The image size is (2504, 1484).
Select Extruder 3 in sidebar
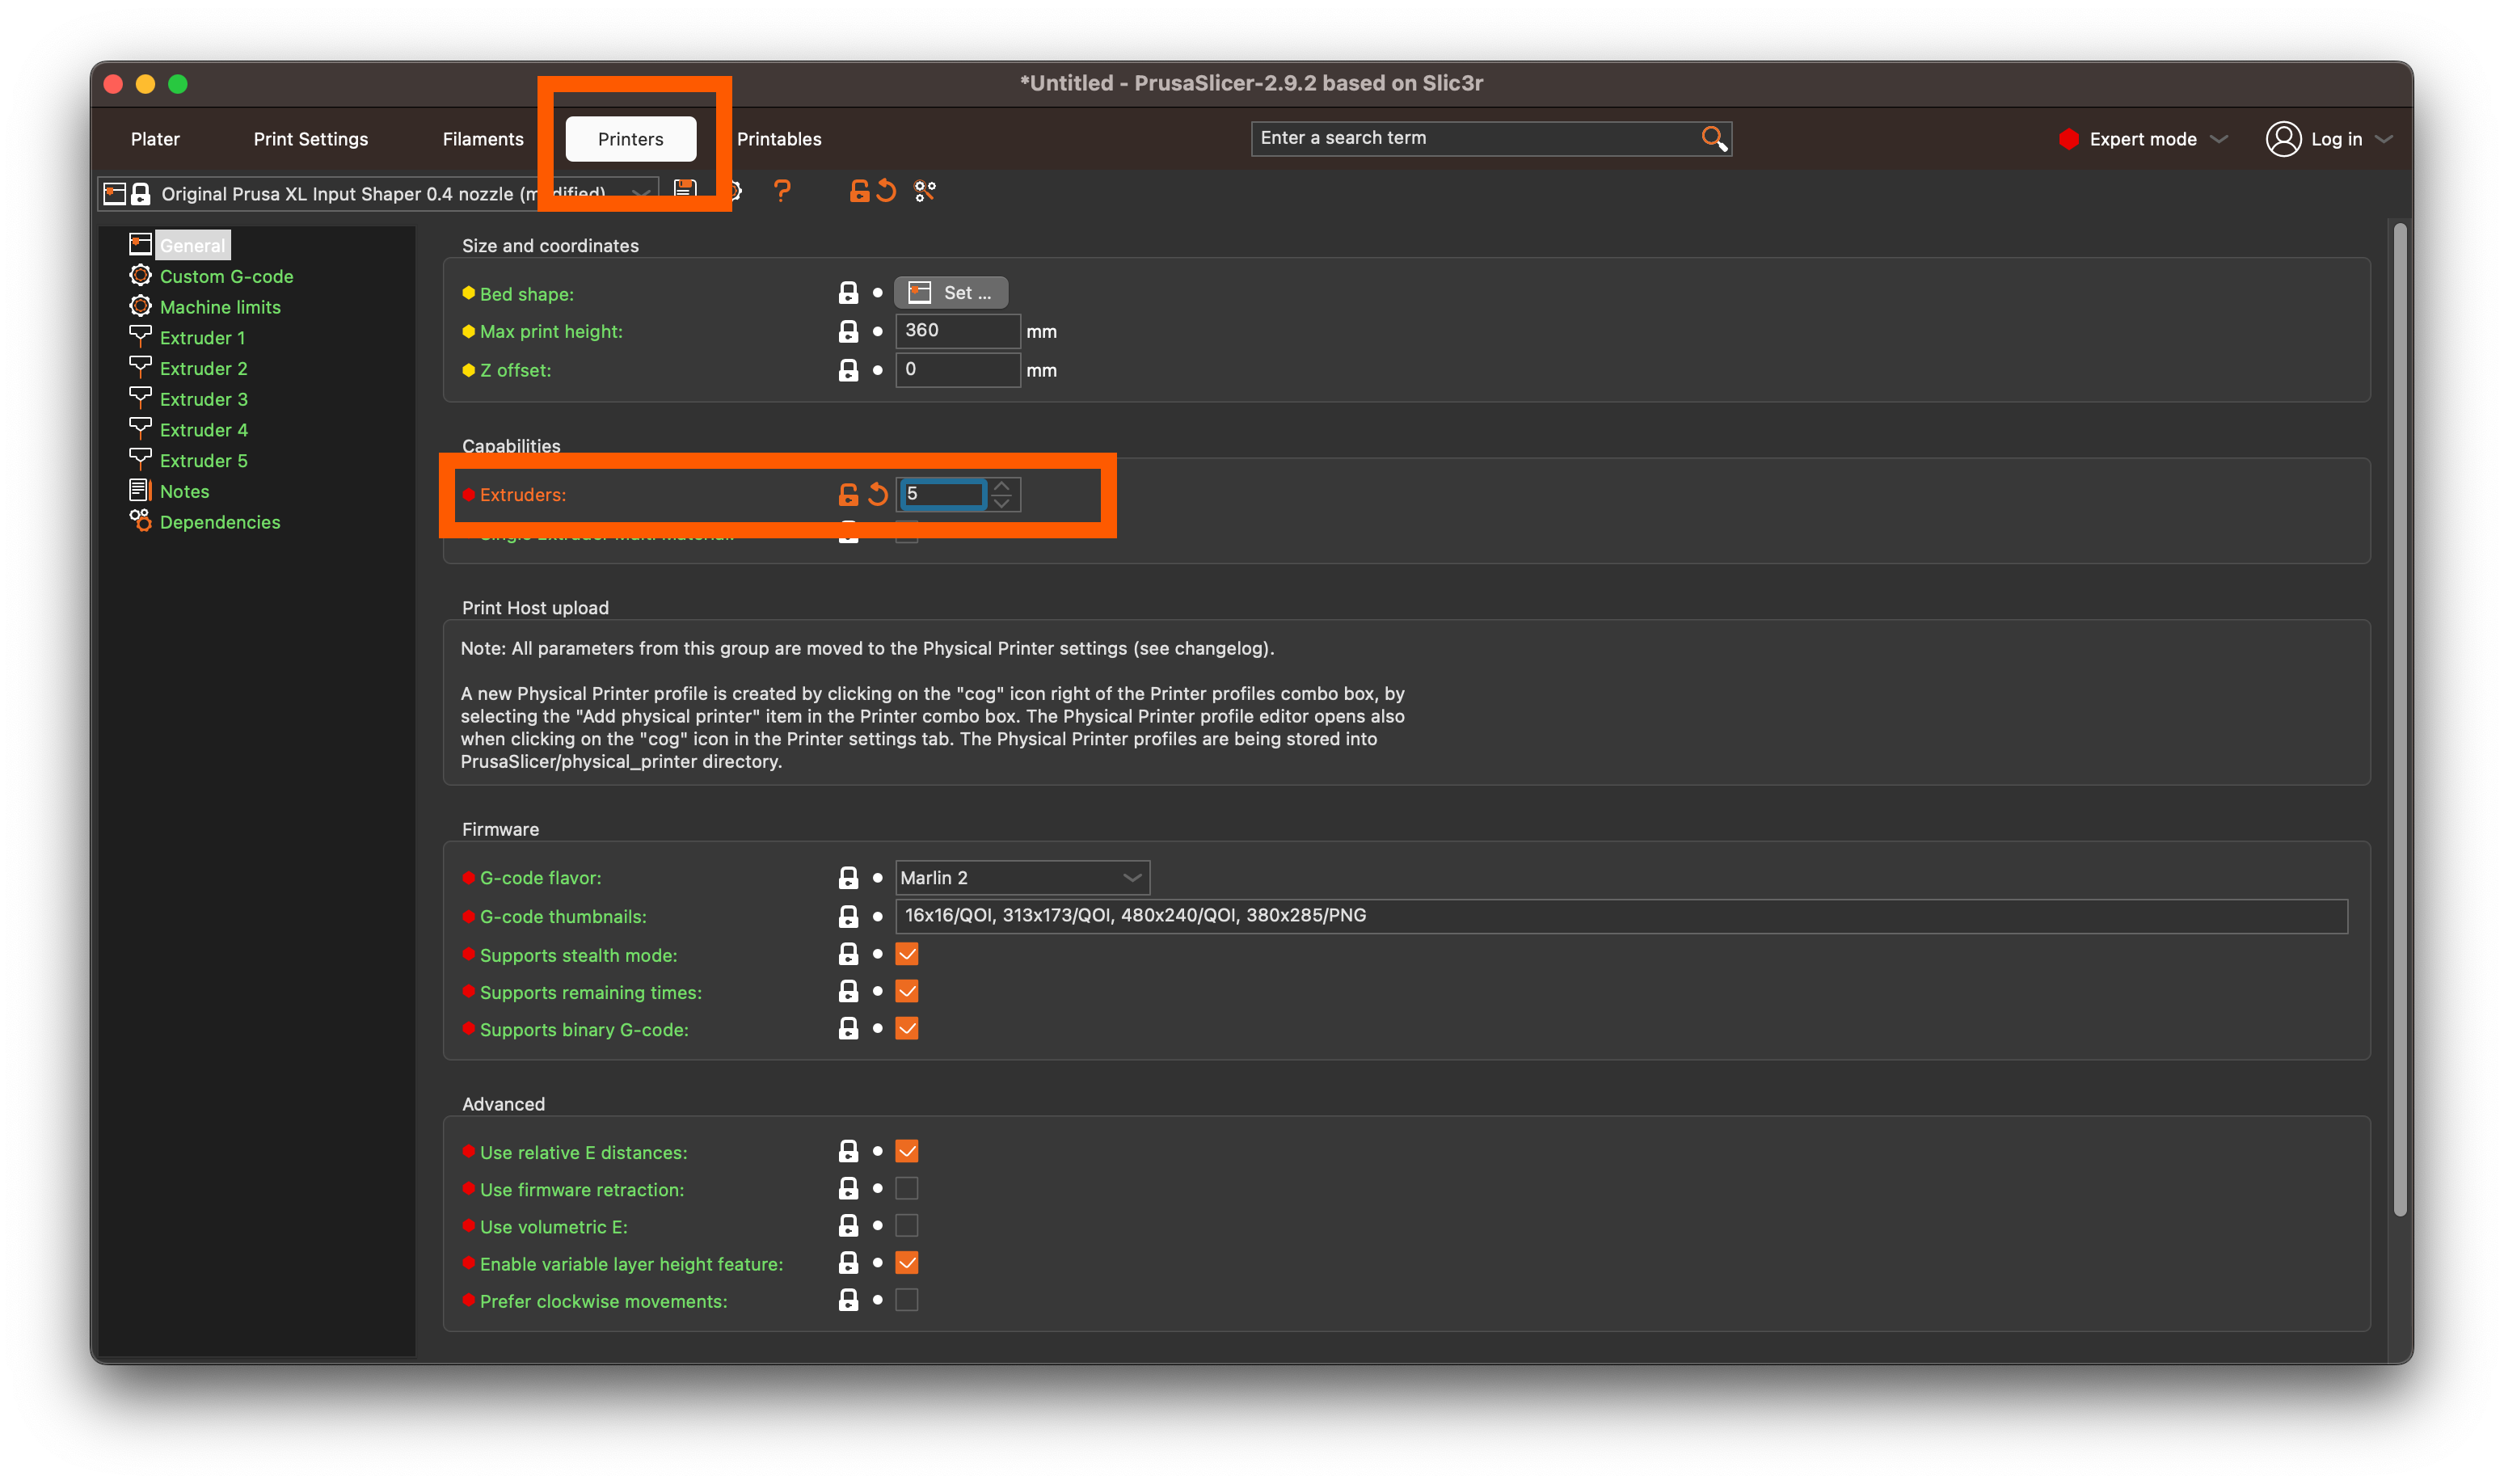(x=203, y=399)
